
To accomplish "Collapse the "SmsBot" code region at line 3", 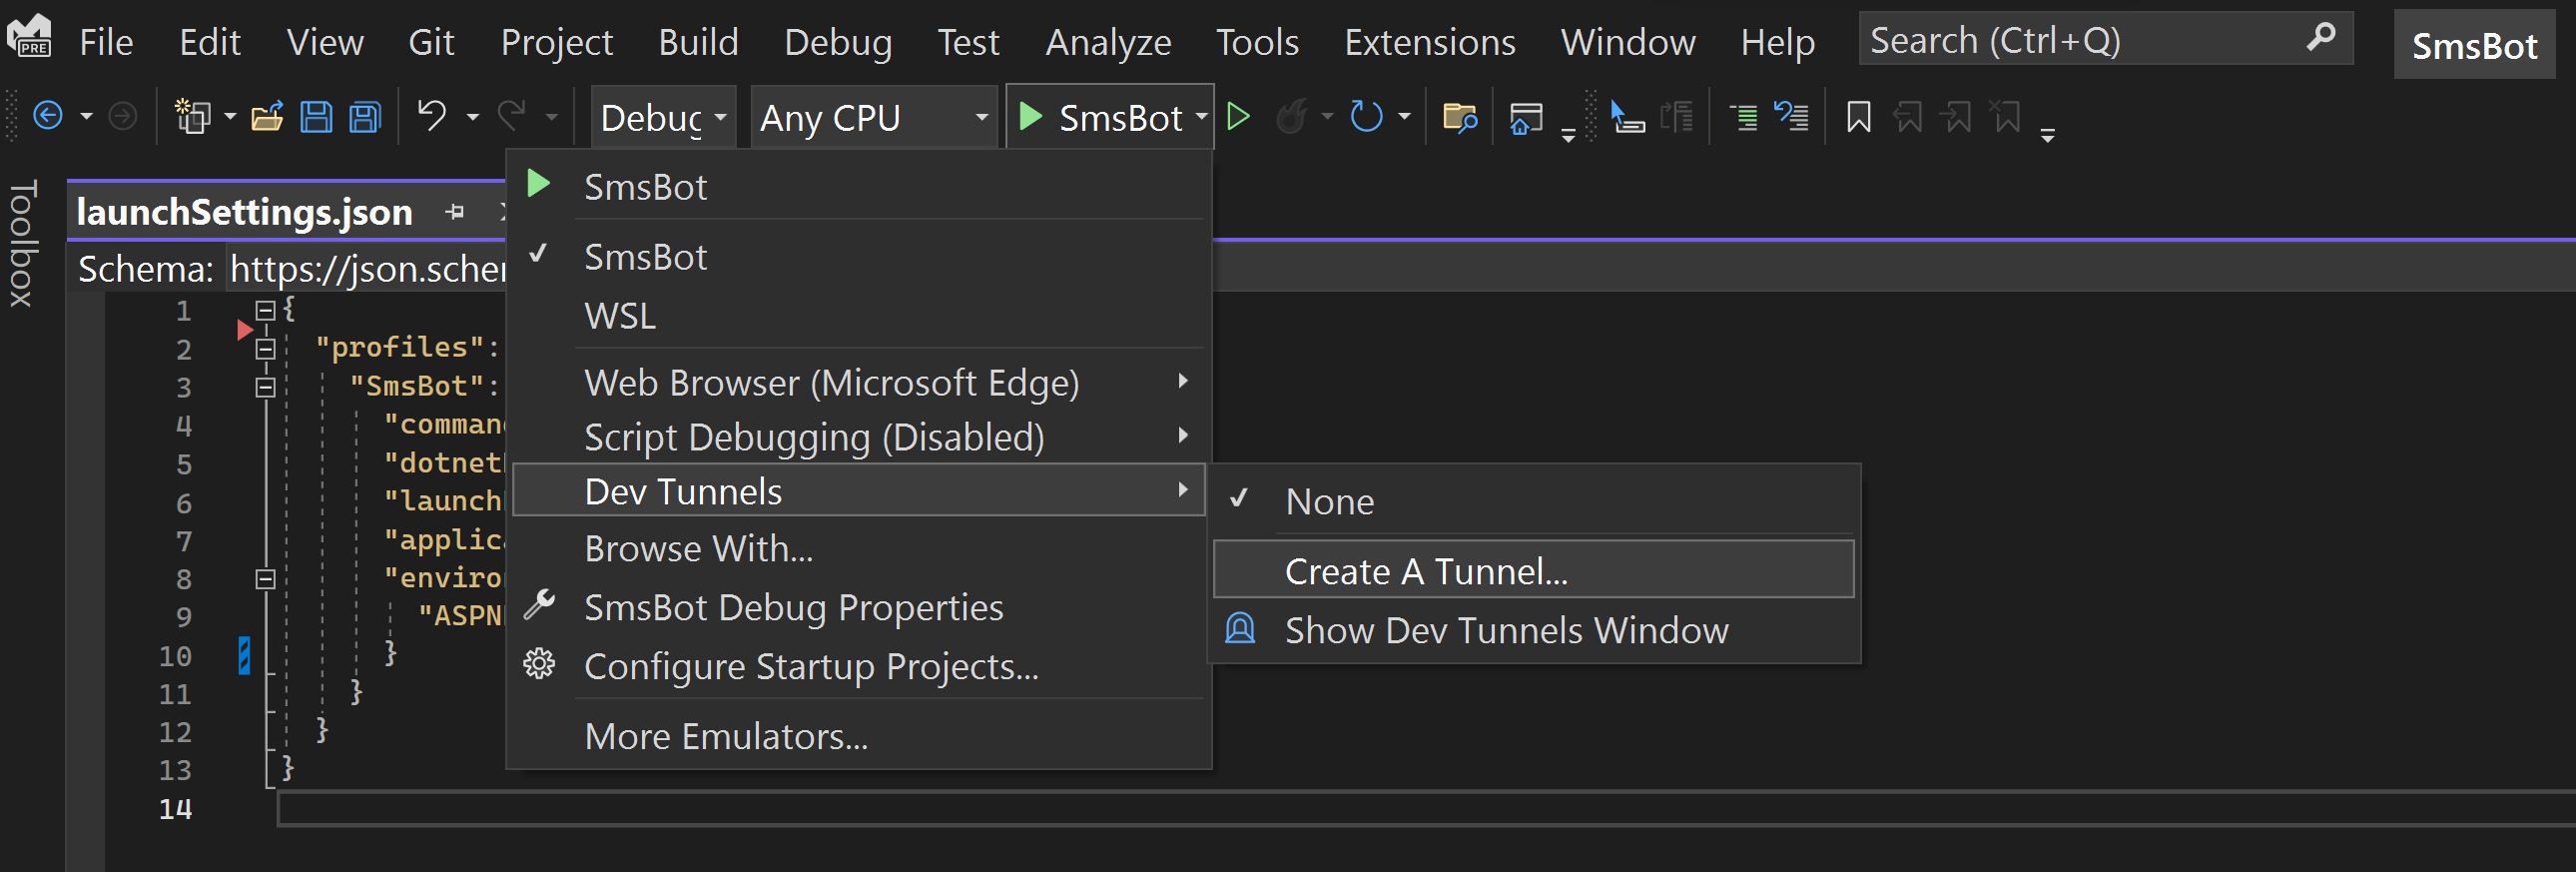I will (x=265, y=387).
